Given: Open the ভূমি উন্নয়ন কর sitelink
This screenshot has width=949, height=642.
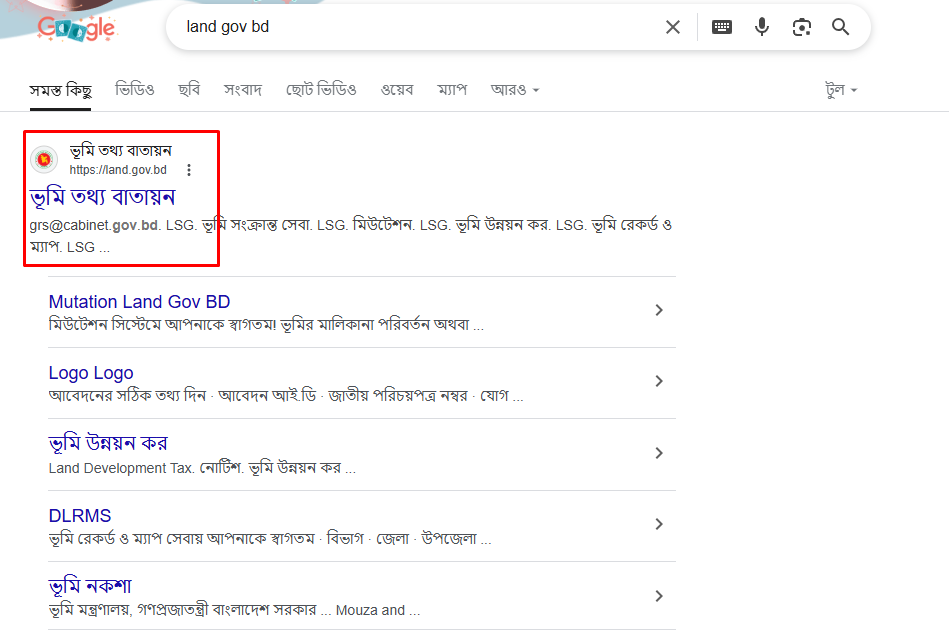Looking at the screenshot, I should pos(108,444).
